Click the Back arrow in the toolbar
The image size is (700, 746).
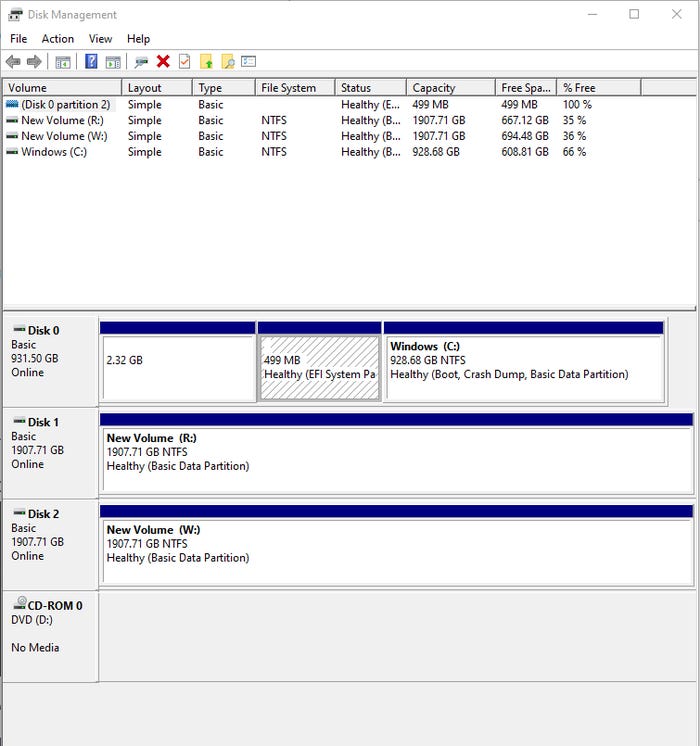pos(13,61)
